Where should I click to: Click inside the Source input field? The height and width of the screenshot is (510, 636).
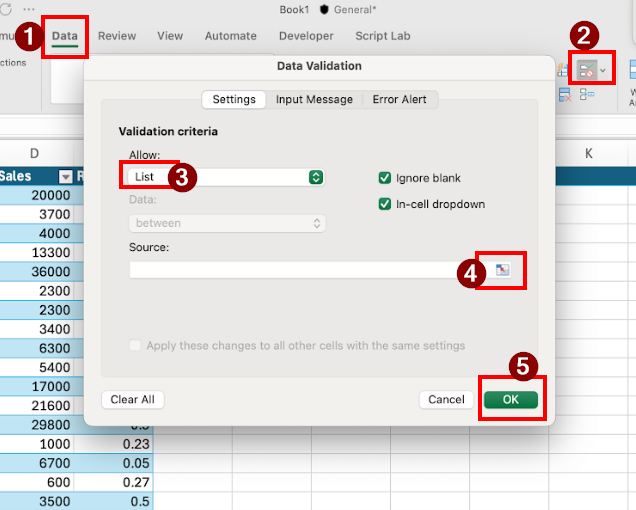click(x=310, y=270)
